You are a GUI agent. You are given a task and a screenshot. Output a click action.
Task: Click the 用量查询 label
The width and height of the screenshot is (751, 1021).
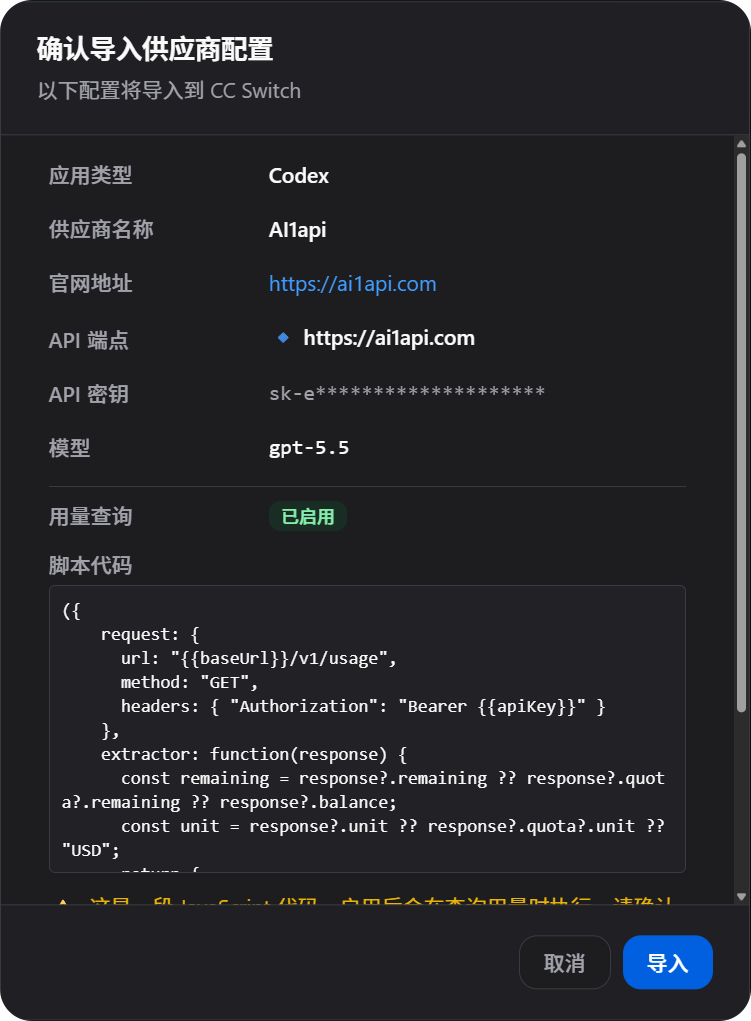pyautogui.click(x=91, y=517)
